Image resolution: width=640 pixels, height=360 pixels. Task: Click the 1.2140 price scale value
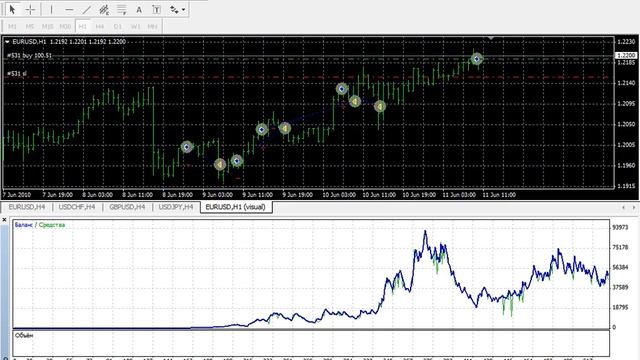(x=627, y=83)
